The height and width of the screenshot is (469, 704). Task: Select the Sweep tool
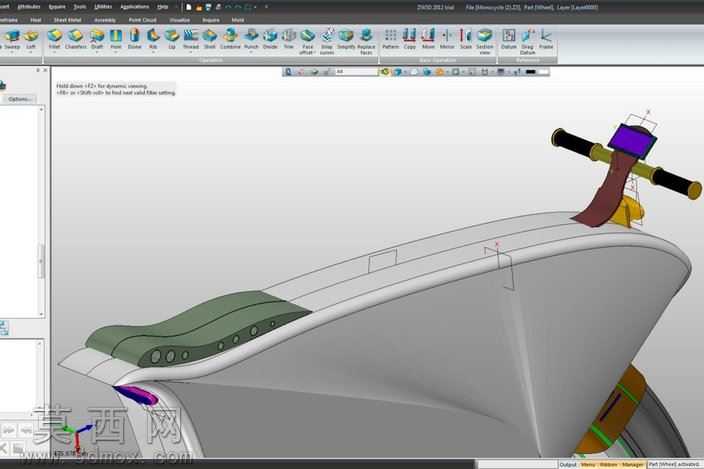[12, 39]
